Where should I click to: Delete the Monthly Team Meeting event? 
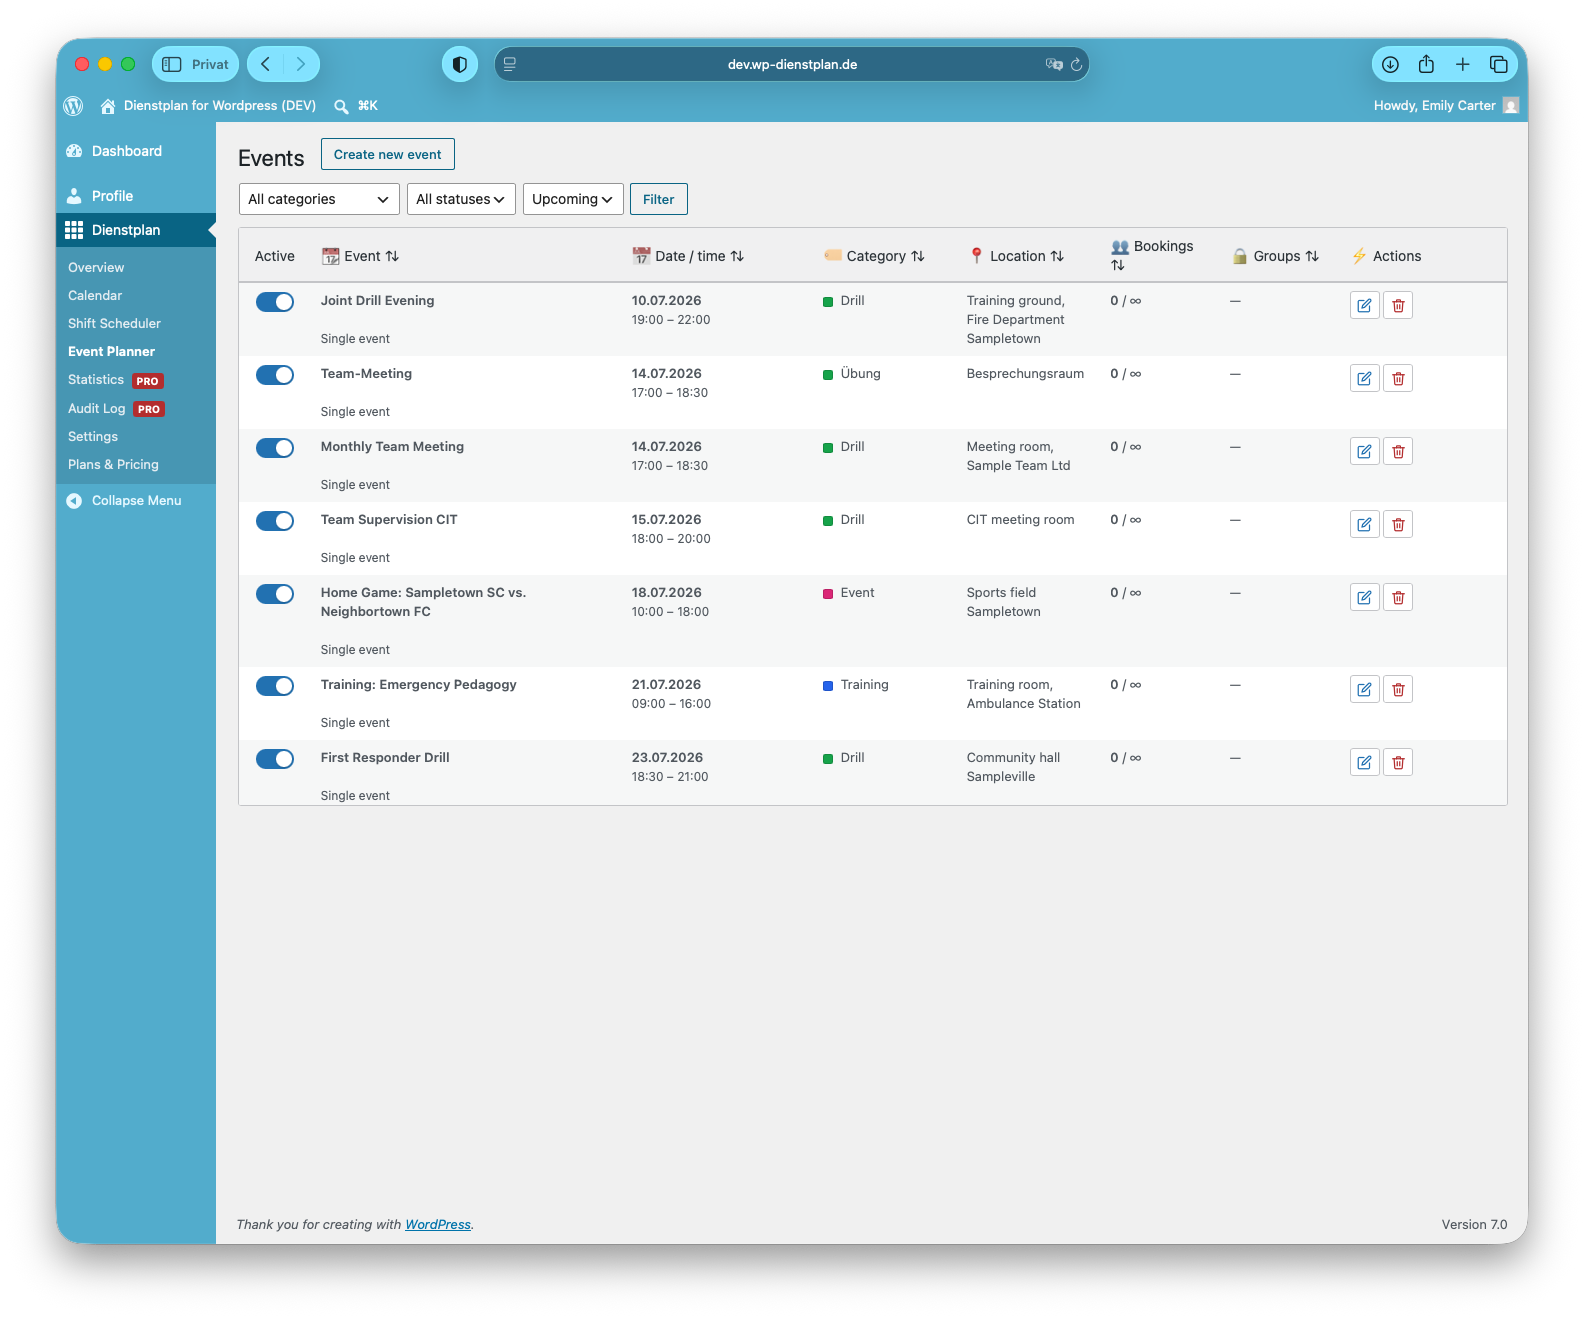(1398, 451)
